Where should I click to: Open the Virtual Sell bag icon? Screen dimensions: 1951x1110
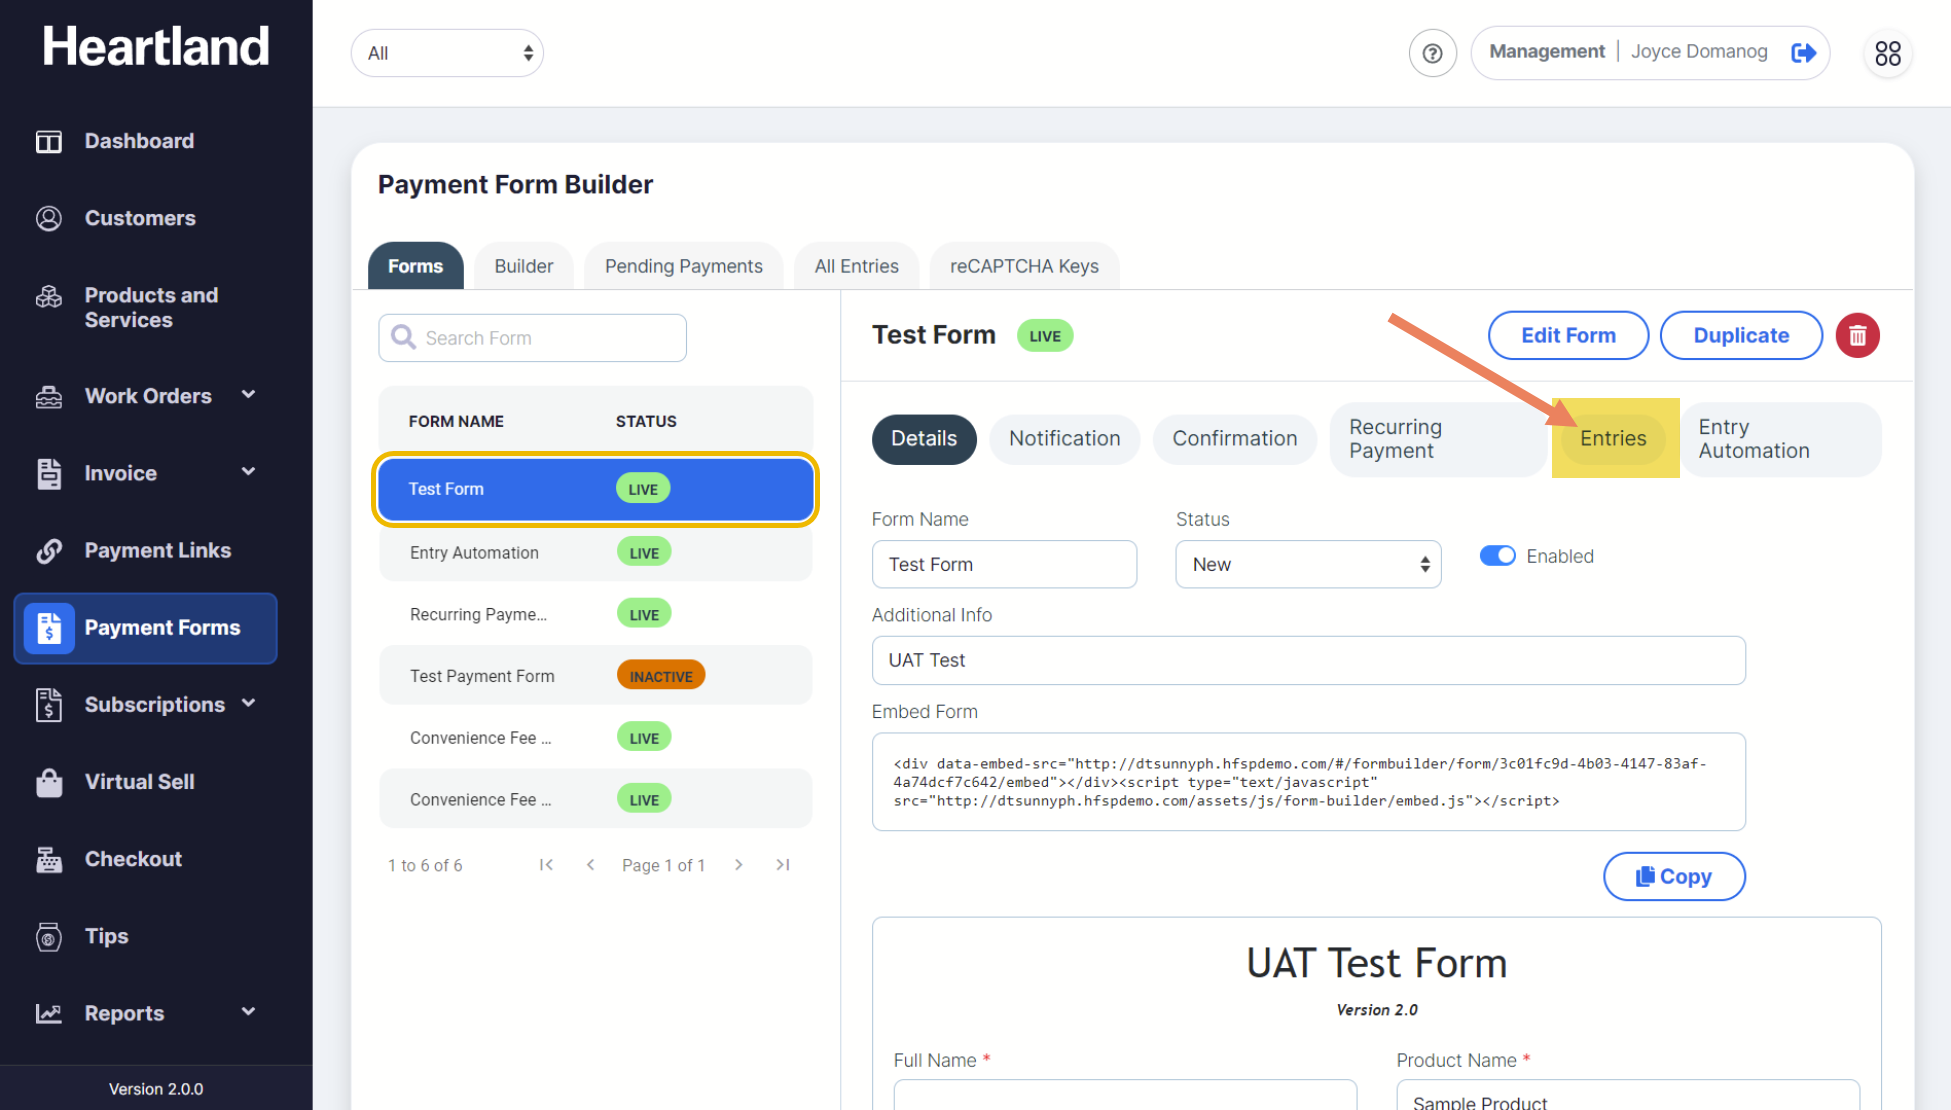pos(48,782)
